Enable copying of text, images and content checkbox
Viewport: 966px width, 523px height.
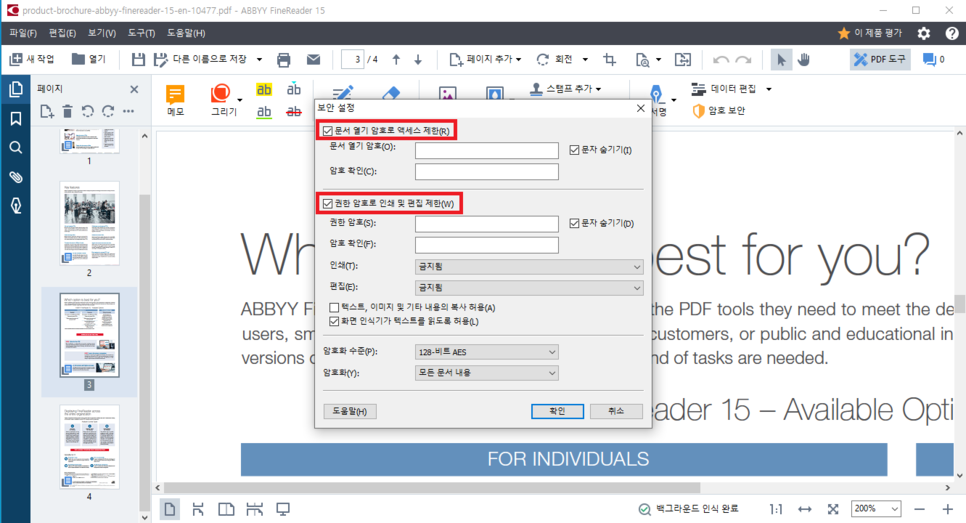point(334,307)
